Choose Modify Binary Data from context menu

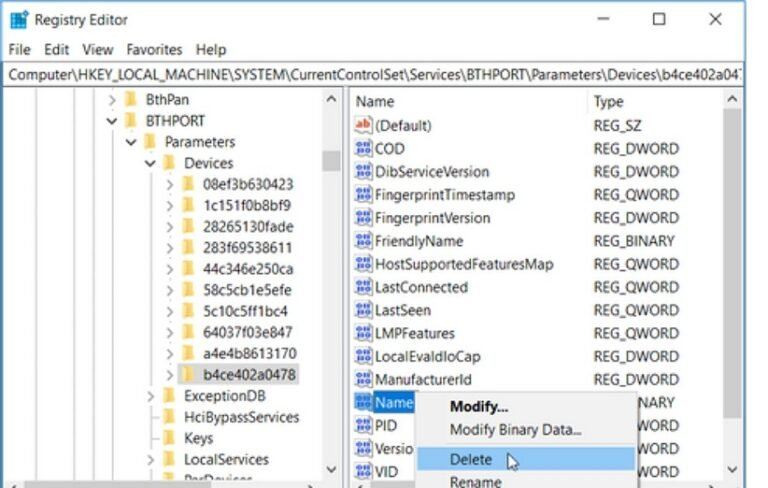coord(515,430)
